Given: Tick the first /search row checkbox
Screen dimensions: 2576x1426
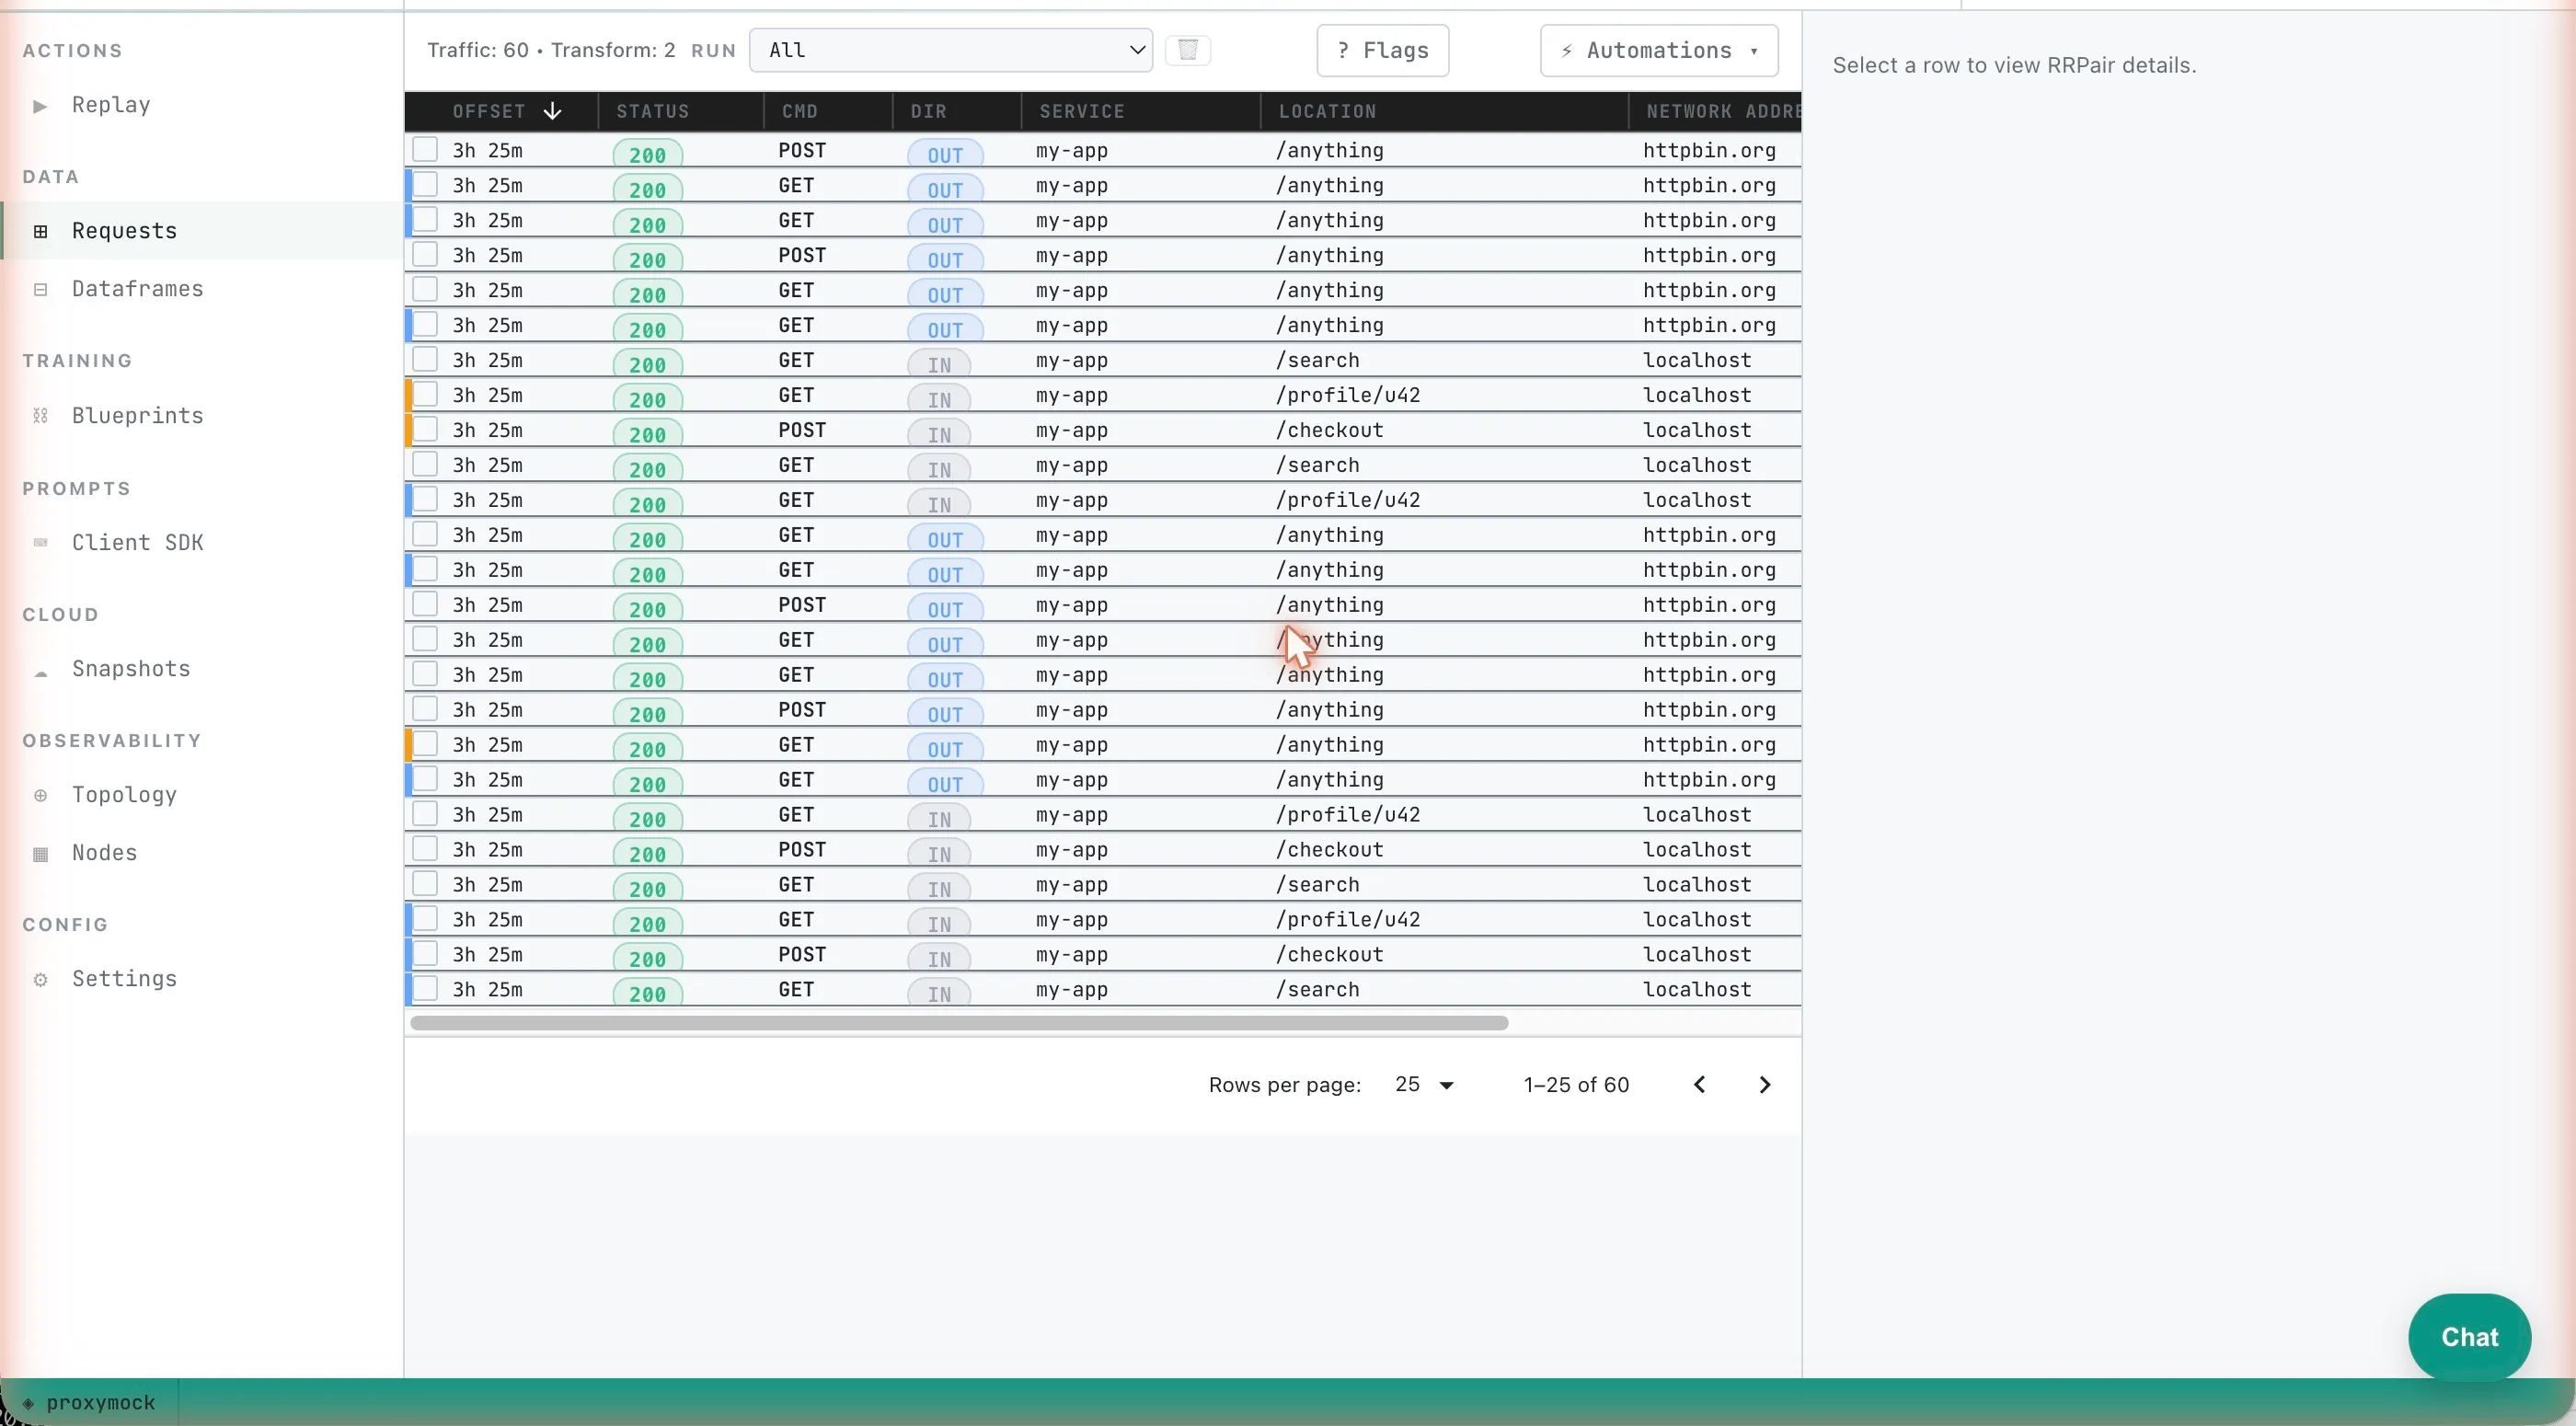Looking at the screenshot, I should 425,359.
